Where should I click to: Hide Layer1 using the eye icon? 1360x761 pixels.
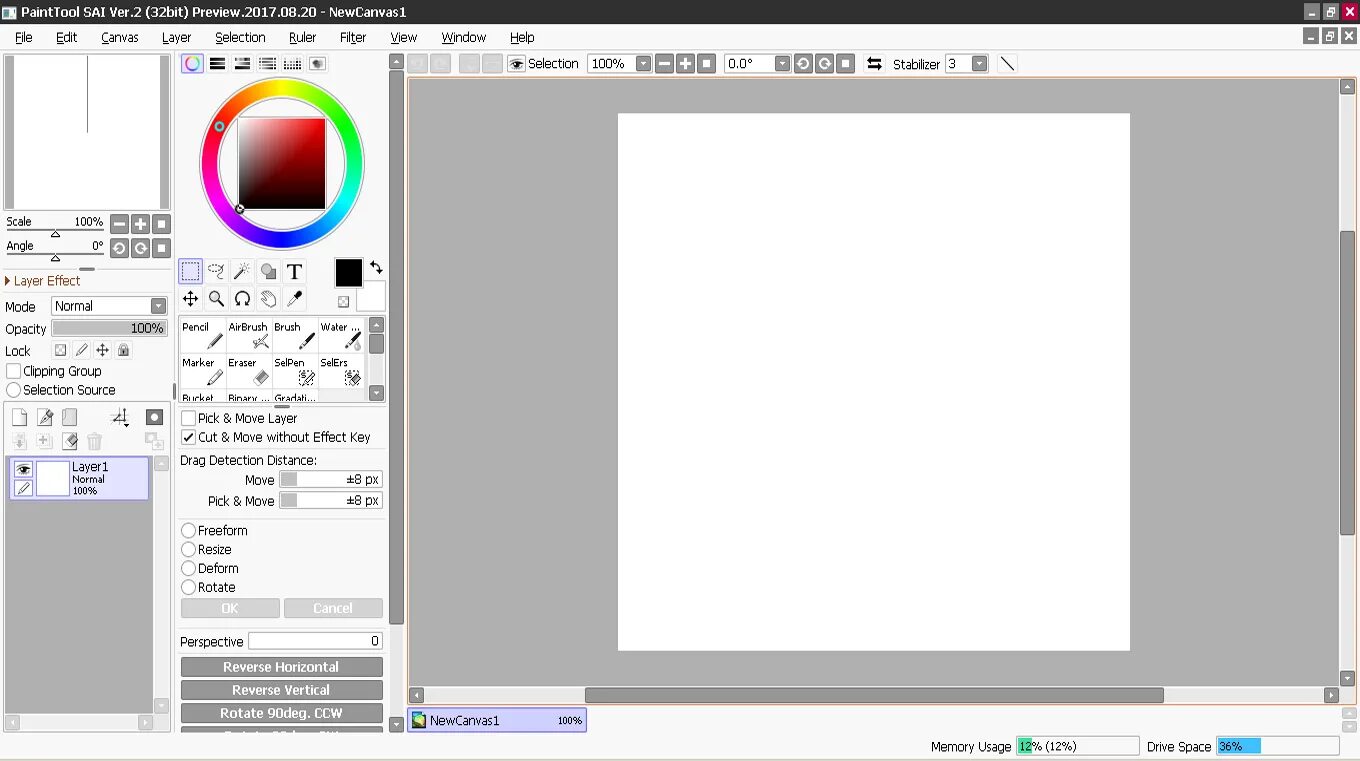[x=23, y=469]
